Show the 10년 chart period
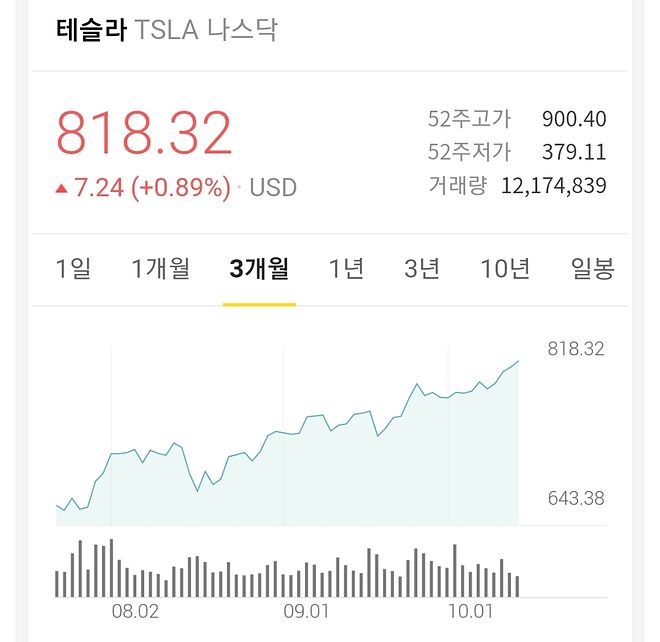The width and height of the screenshot is (660, 642). [505, 268]
